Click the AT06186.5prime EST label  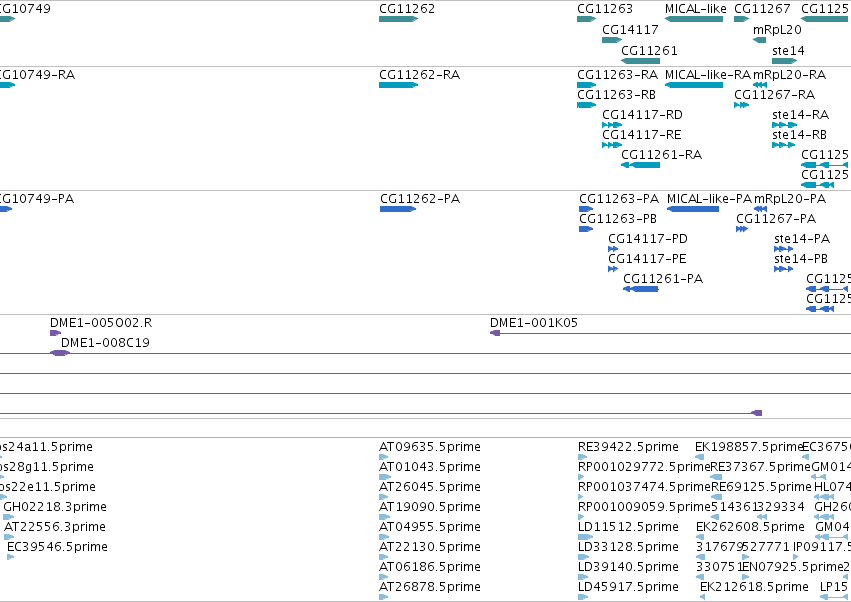[429, 567]
